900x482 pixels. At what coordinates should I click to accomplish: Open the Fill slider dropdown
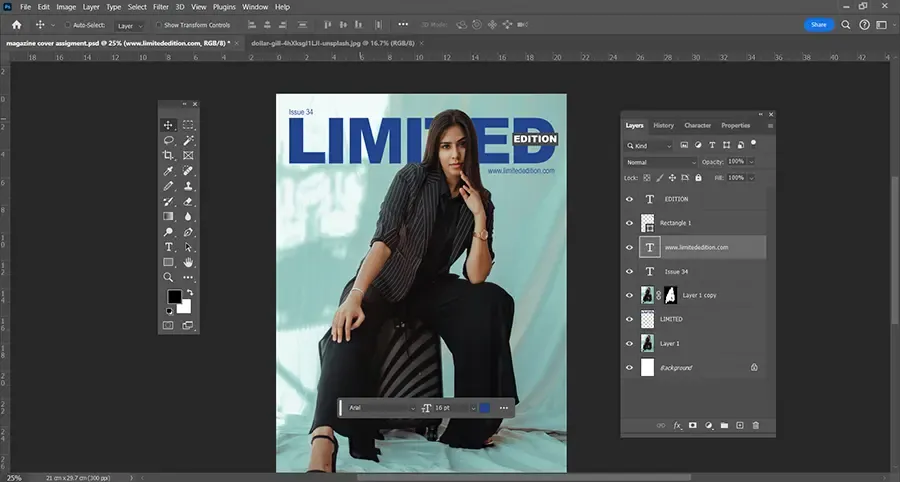751,178
